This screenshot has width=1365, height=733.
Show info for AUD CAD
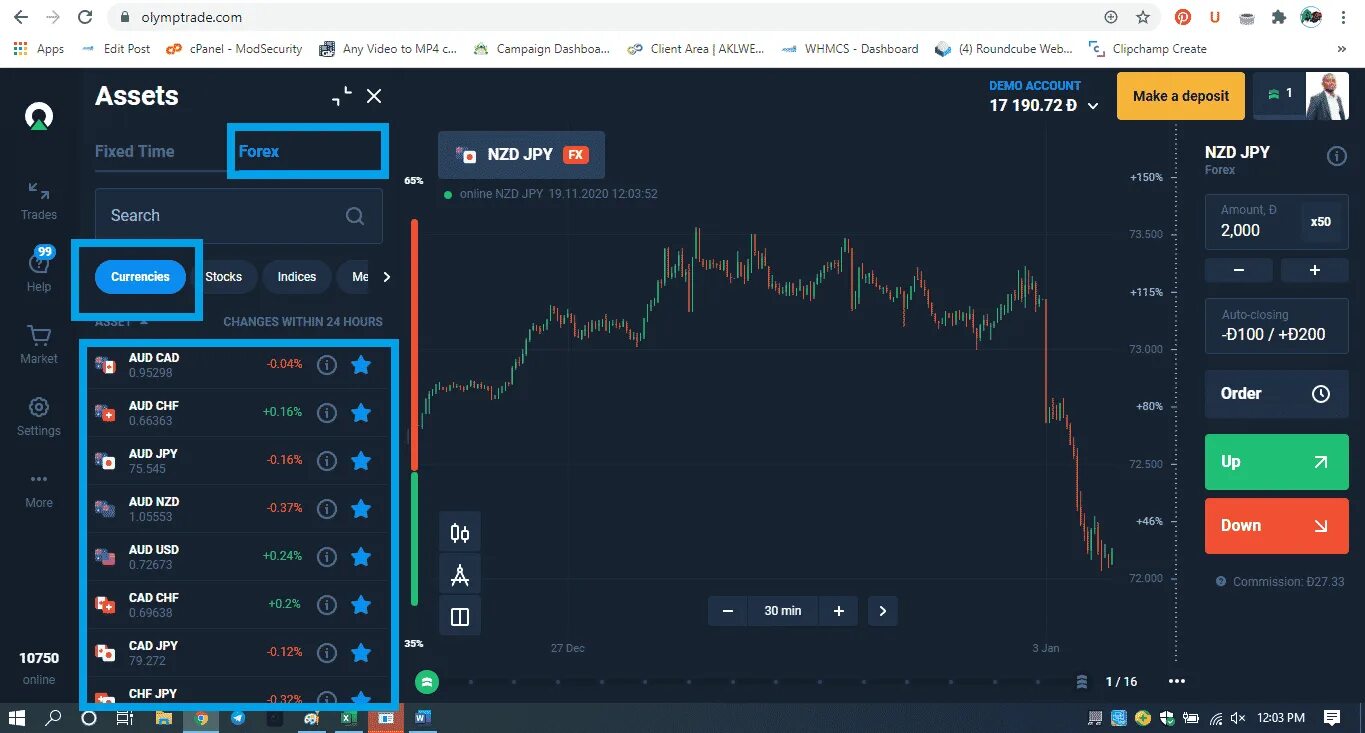[326, 365]
